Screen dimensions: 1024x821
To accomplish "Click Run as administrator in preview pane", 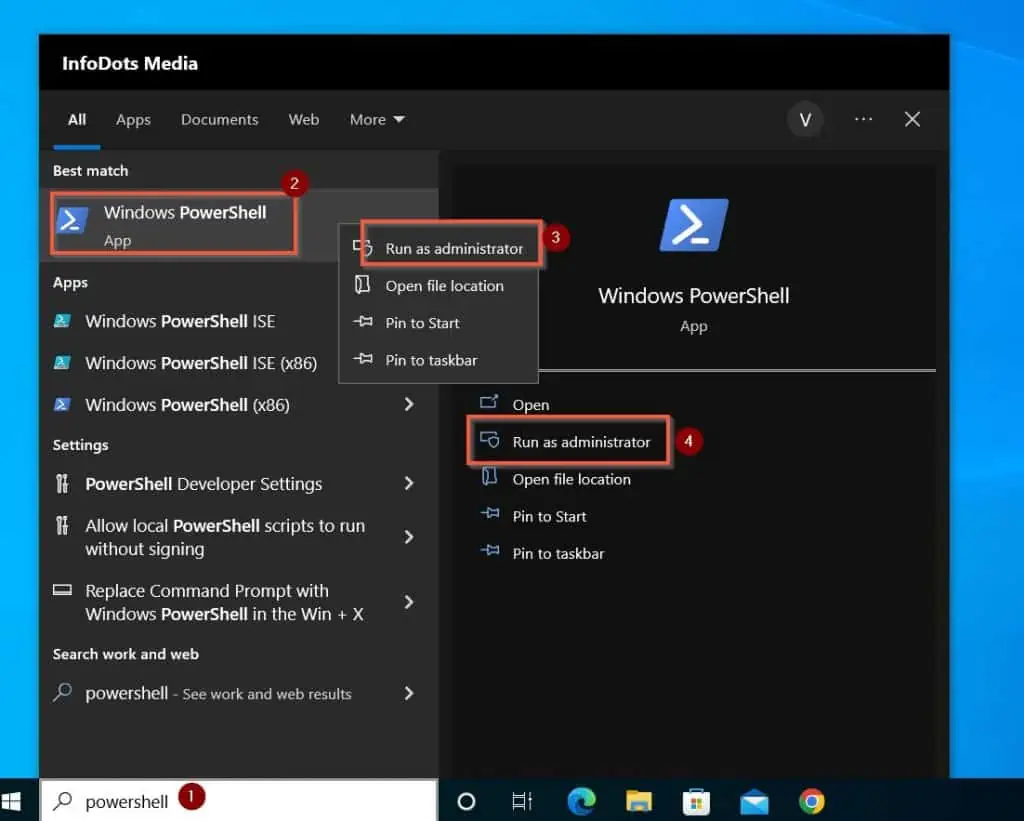I will pos(581,442).
